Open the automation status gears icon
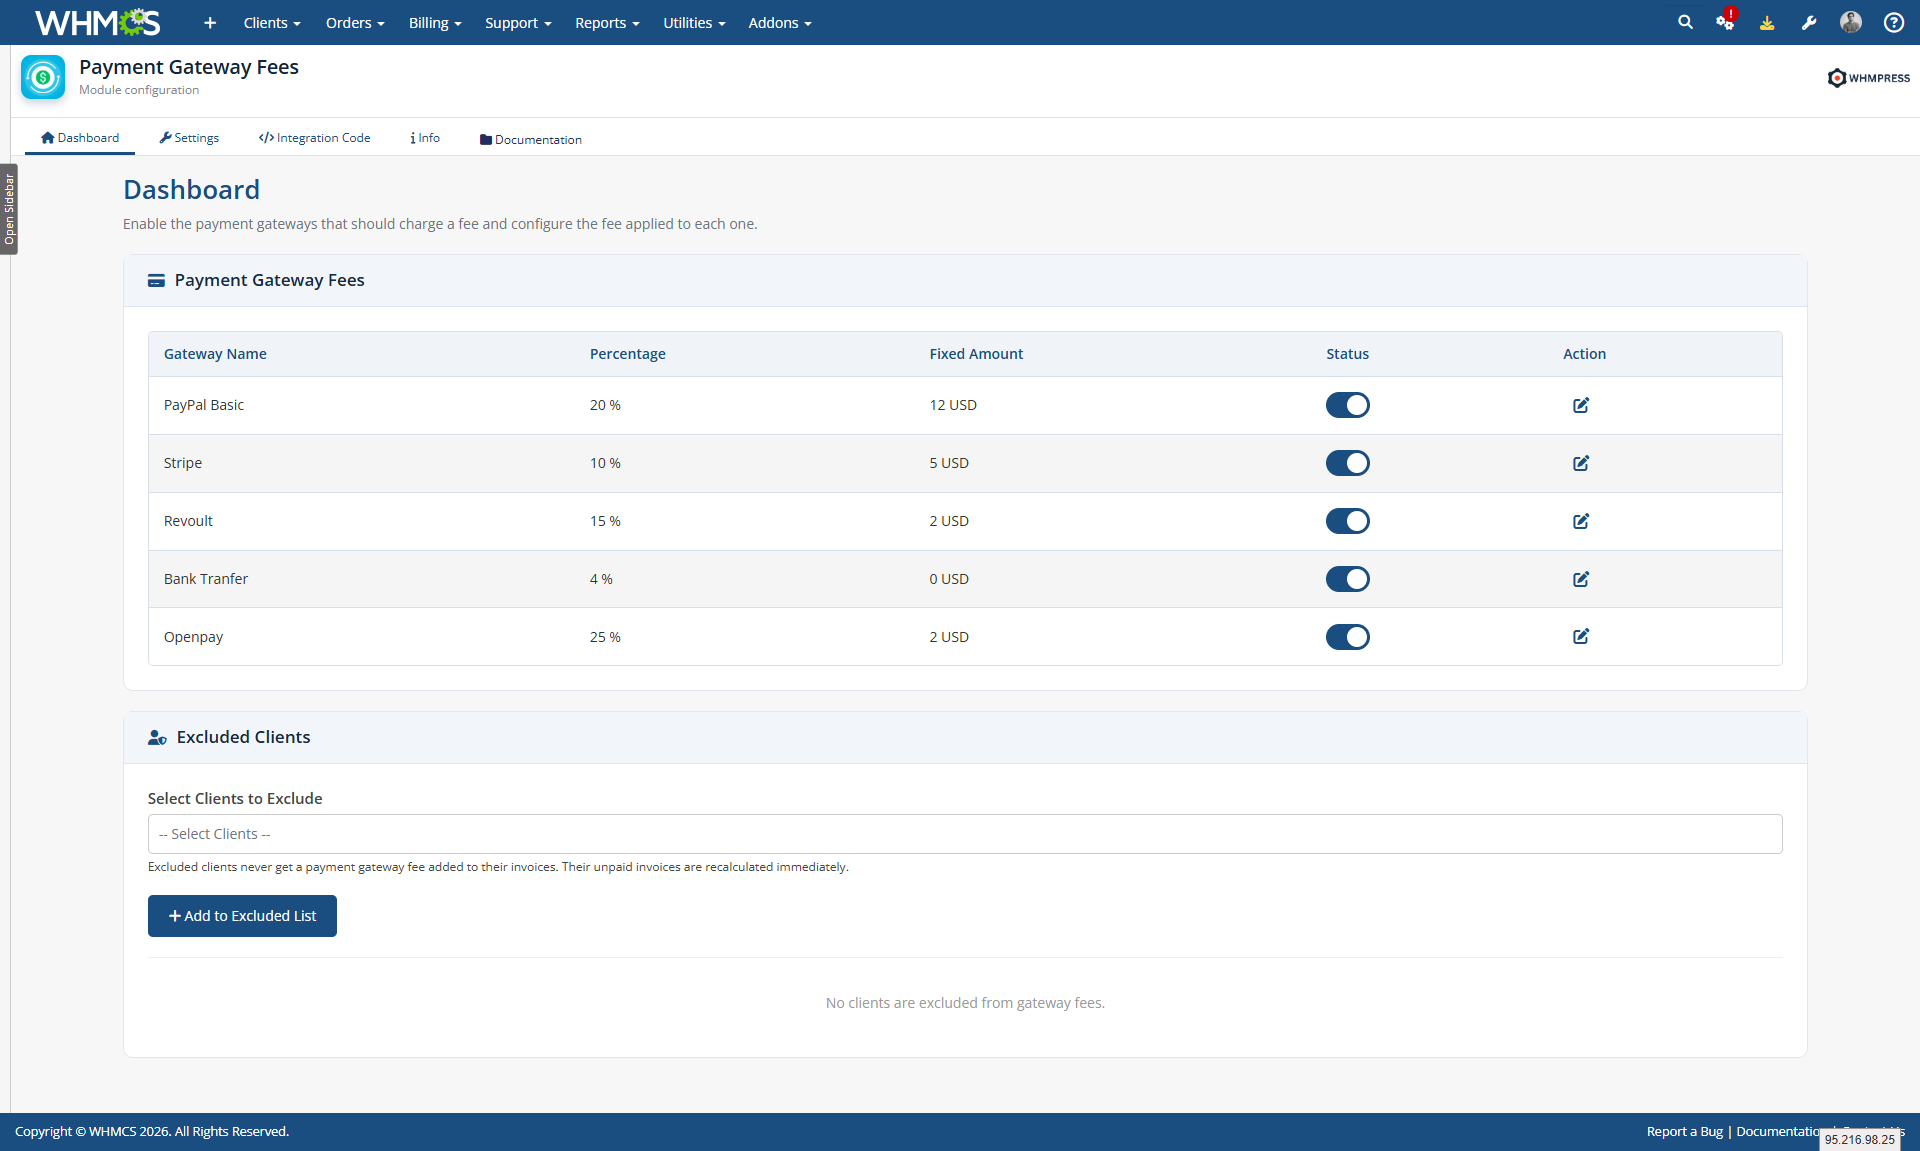The height and width of the screenshot is (1151, 1920). (x=1726, y=21)
